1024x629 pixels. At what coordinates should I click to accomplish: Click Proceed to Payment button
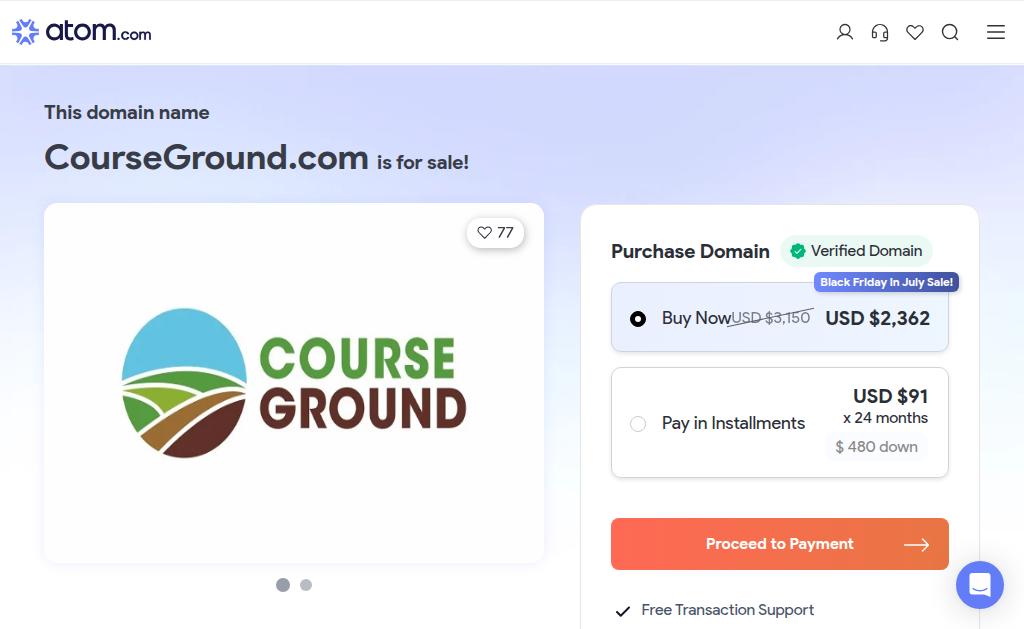click(x=780, y=544)
